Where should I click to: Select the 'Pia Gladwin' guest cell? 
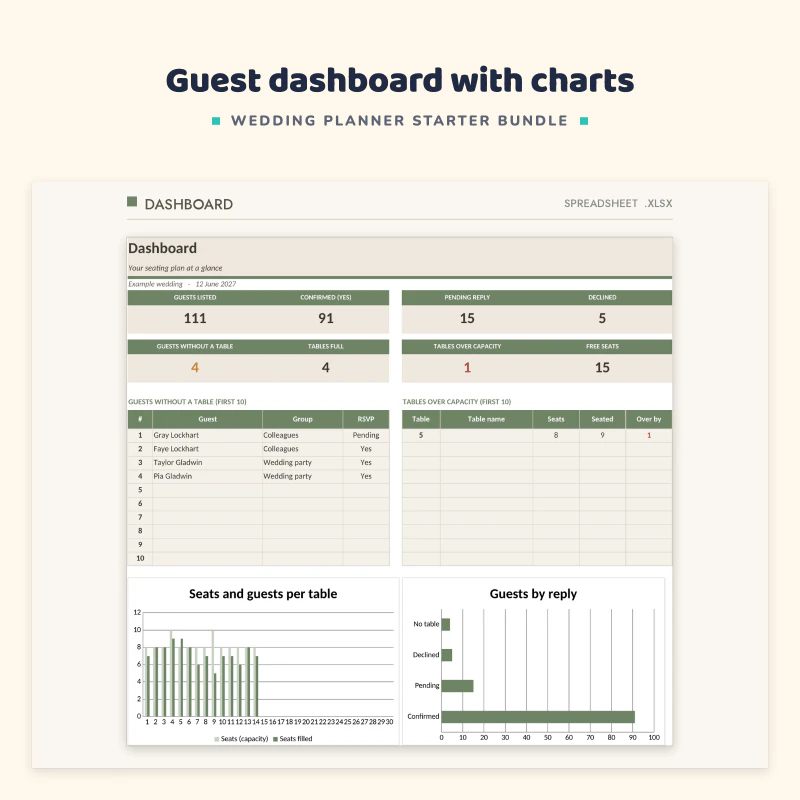coord(207,477)
